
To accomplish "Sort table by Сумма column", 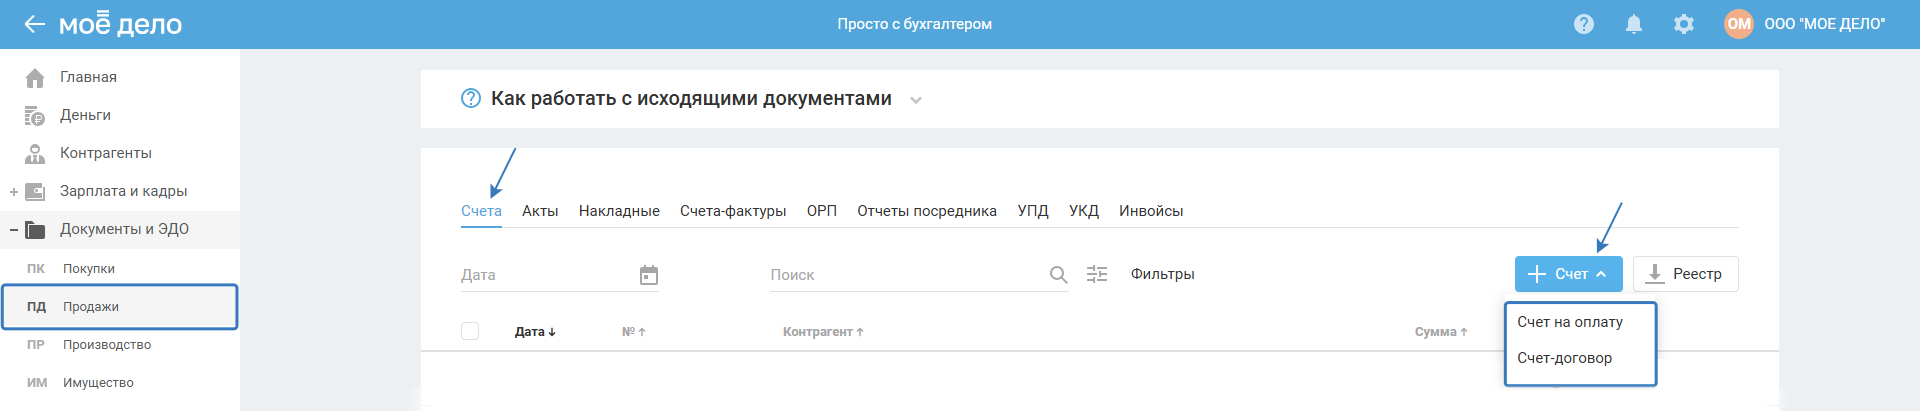I will (x=1441, y=332).
